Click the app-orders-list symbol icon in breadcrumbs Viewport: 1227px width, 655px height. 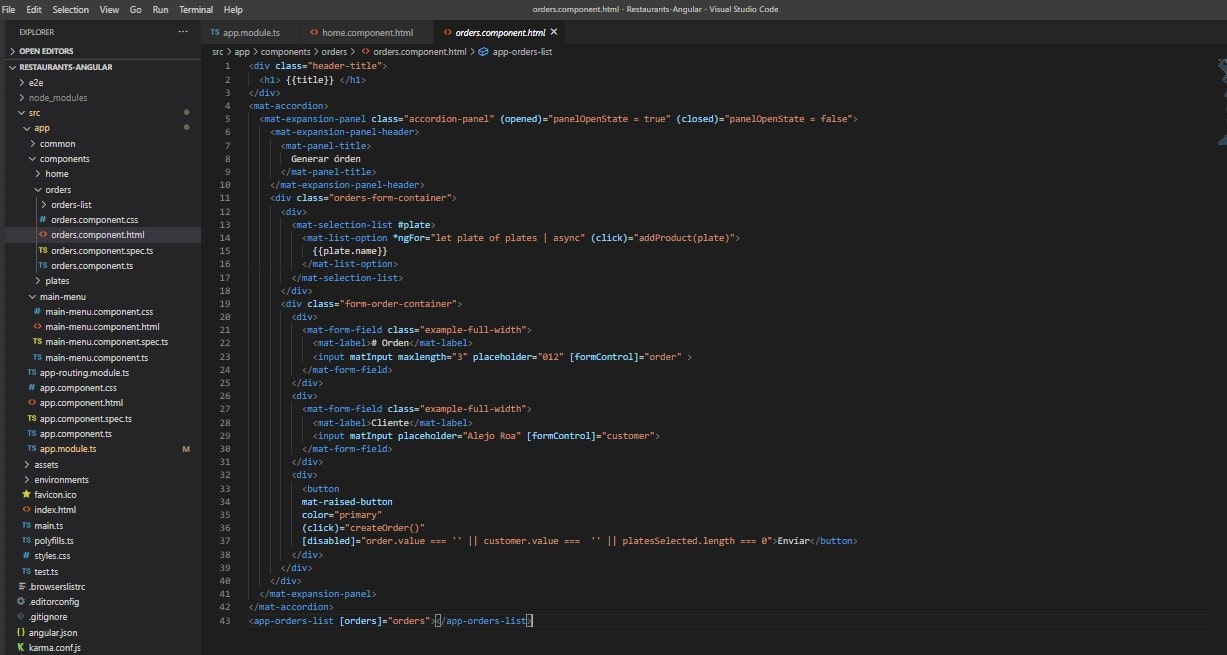484,51
